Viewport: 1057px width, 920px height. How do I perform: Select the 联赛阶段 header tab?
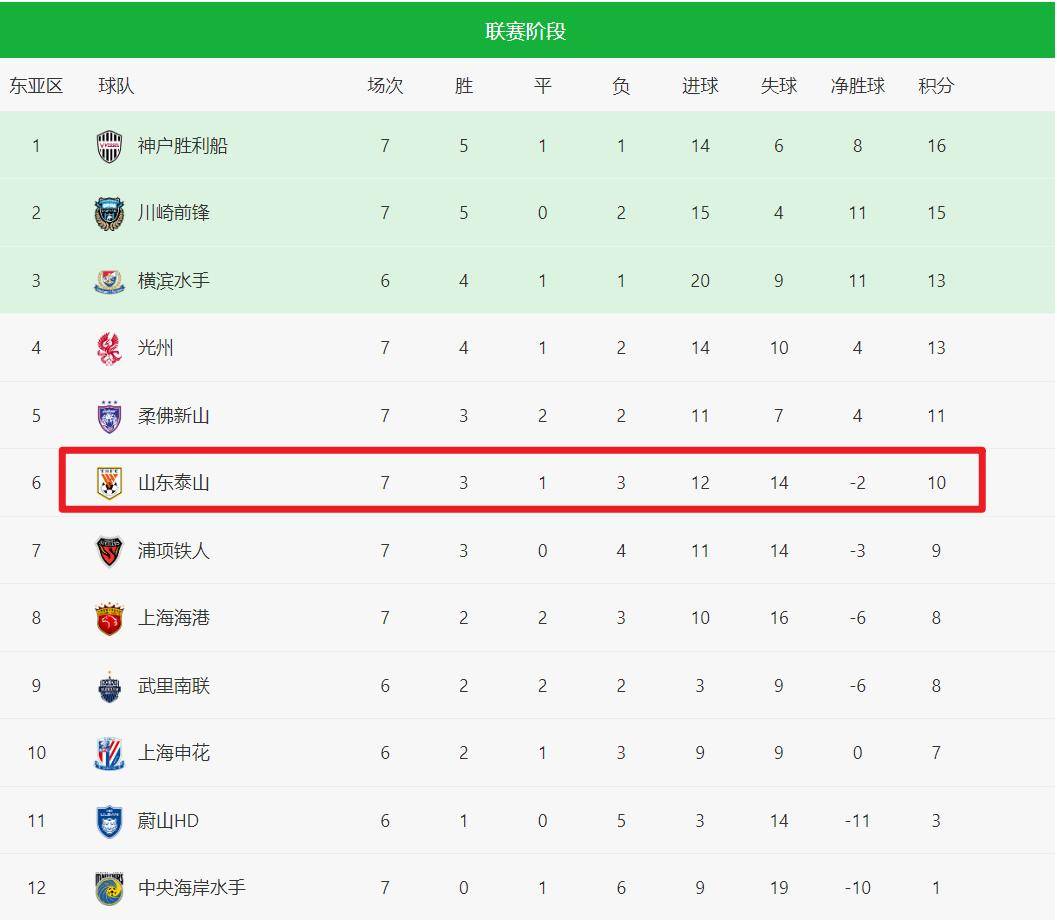tap(526, 31)
